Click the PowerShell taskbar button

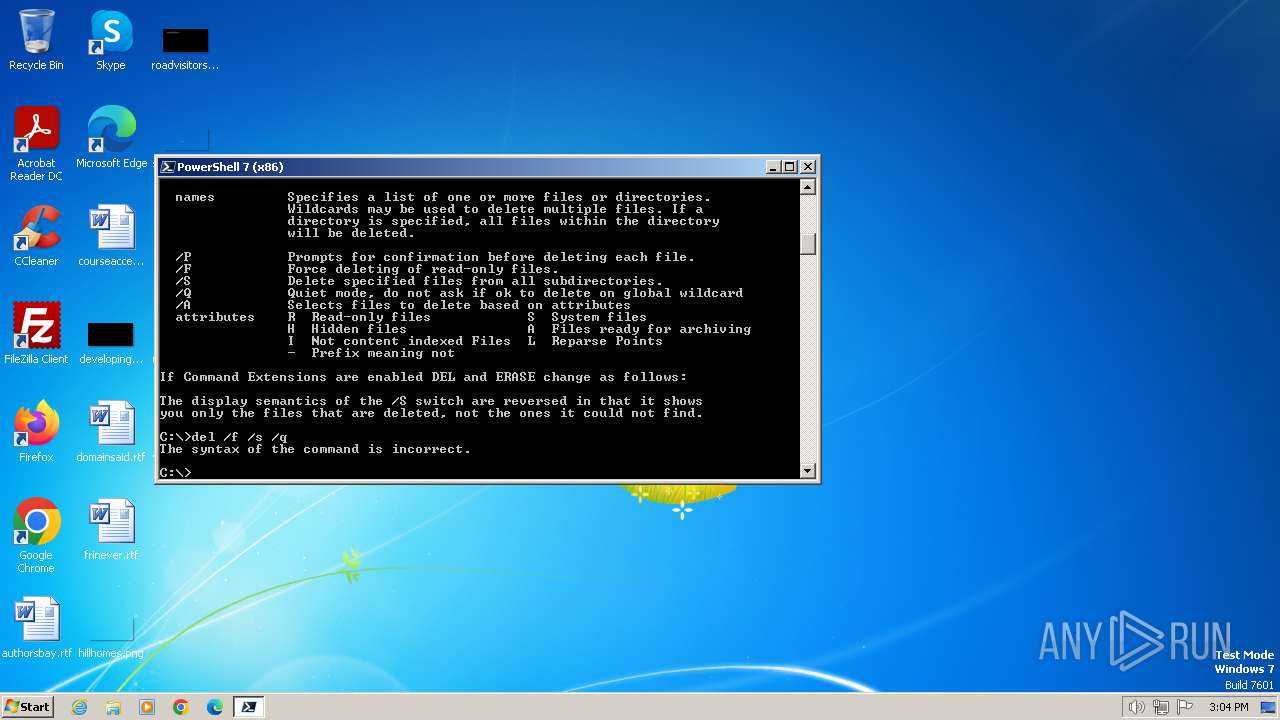coord(249,707)
